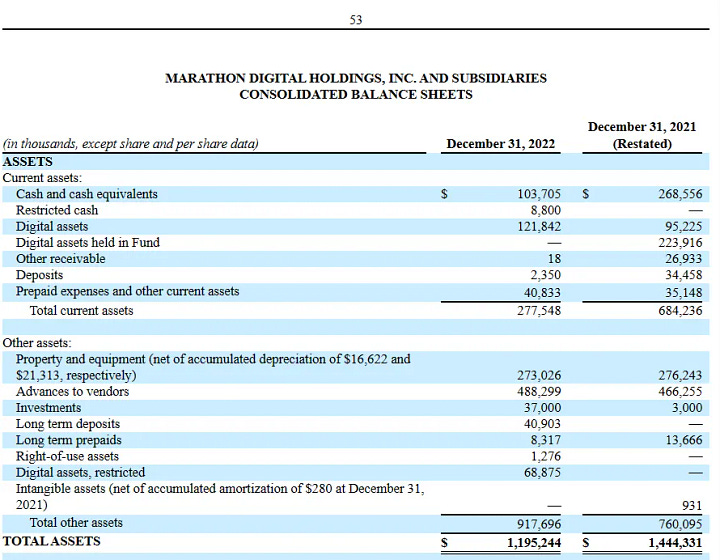The height and width of the screenshot is (560, 720).
Task: Select the 'Total current assets' label
Action: 81,310
